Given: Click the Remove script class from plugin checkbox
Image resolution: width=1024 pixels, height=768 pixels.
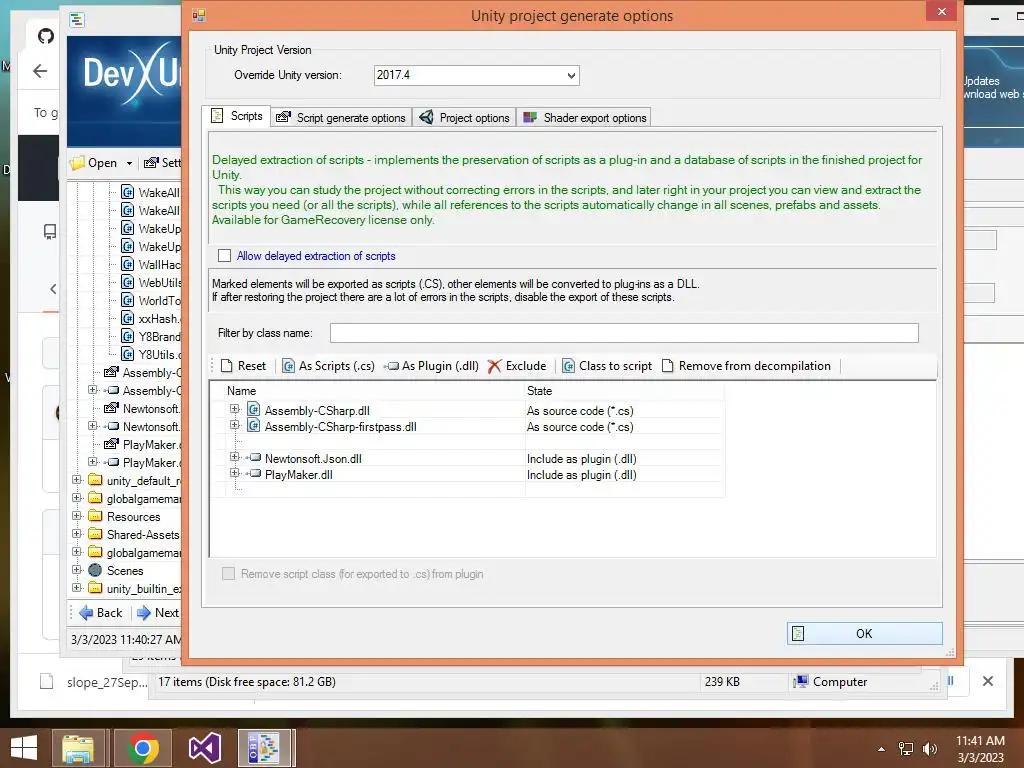Looking at the screenshot, I should 229,574.
